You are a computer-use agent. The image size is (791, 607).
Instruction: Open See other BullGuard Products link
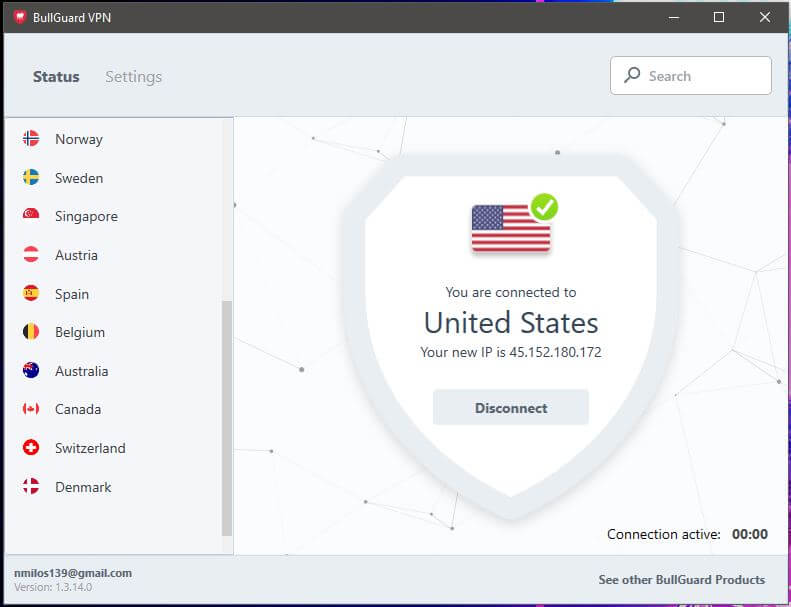click(x=682, y=580)
